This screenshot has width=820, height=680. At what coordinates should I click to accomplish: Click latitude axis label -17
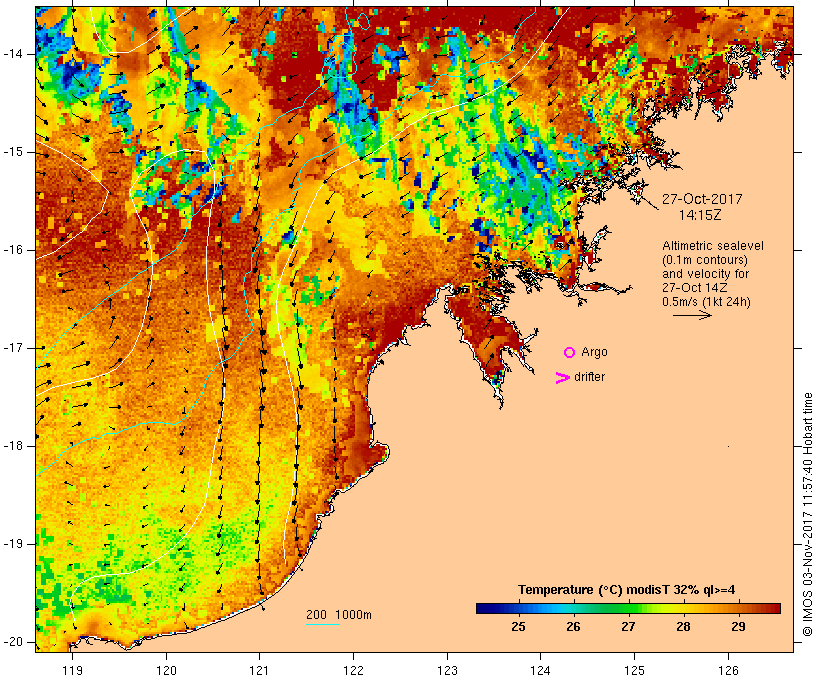point(12,348)
